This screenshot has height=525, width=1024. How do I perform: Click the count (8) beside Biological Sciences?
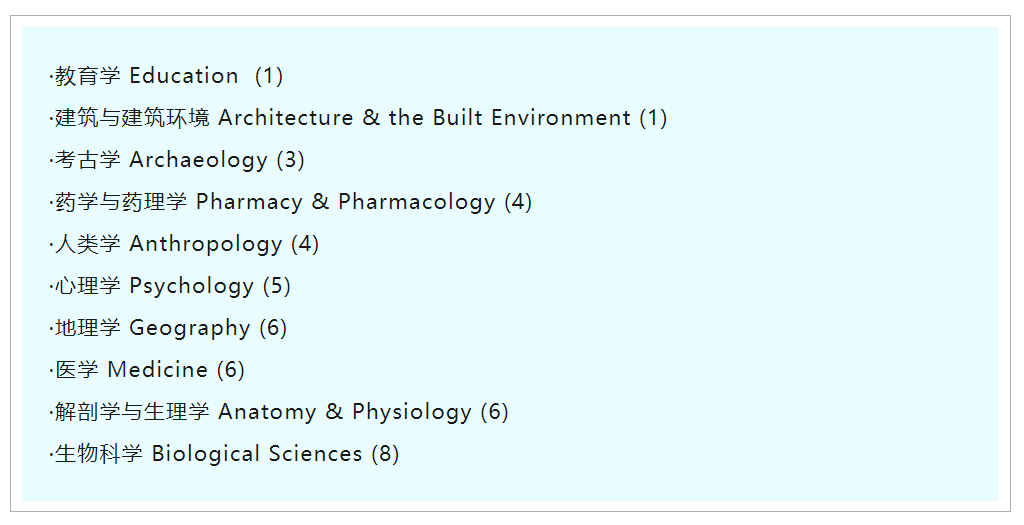tap(385, 454)
